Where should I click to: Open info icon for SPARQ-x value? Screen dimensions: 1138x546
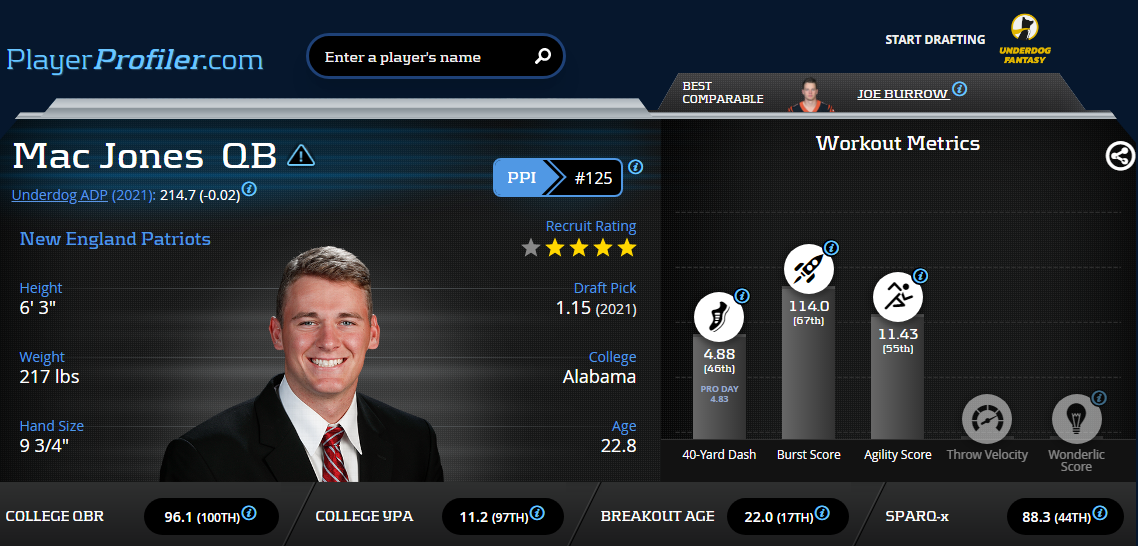tap(1100, 513)
